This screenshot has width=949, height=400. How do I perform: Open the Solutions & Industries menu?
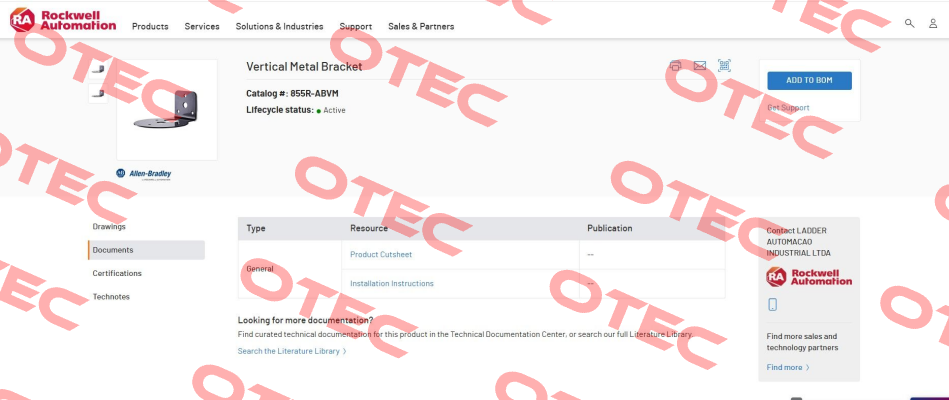280,27
